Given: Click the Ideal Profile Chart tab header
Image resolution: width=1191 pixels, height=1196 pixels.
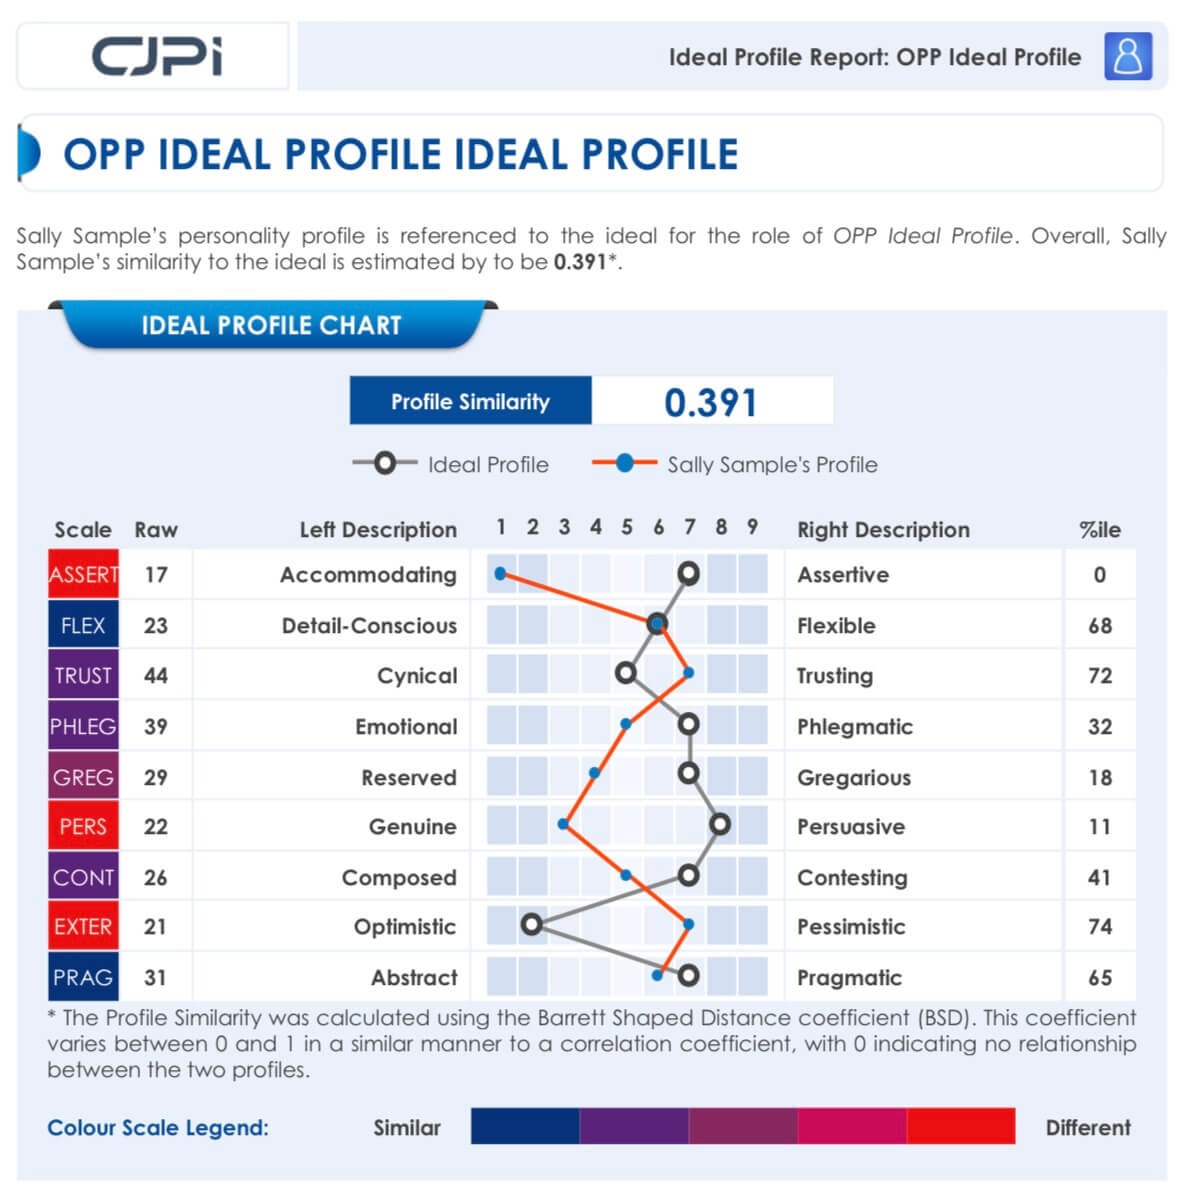Looking at the screenshot, I should pyautogui.click(x=271, y=325).
